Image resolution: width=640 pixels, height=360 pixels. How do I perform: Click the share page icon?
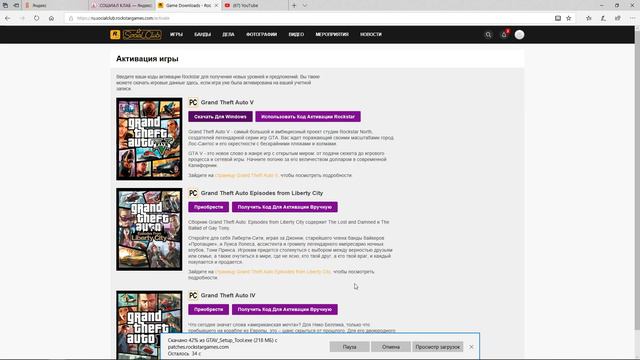pyautogui.click(x=618, y=18)
